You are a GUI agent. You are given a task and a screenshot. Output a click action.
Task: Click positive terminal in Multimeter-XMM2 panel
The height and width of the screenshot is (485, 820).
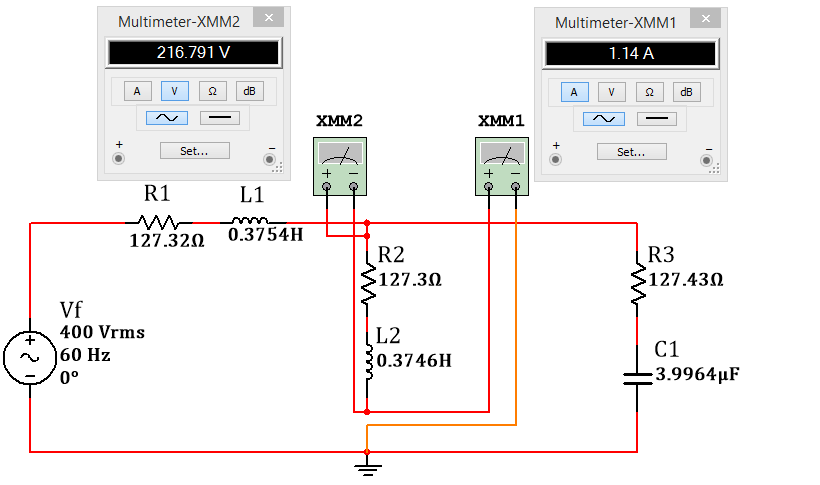tap(119, 159)
